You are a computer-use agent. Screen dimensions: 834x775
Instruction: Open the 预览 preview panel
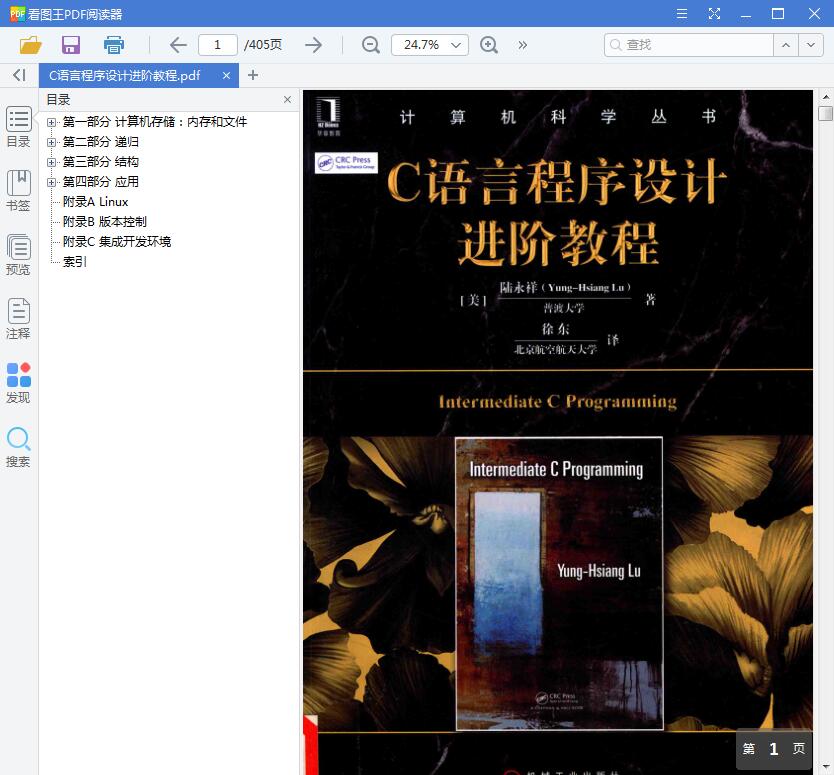pyautogui.click(x=18, y=254)
